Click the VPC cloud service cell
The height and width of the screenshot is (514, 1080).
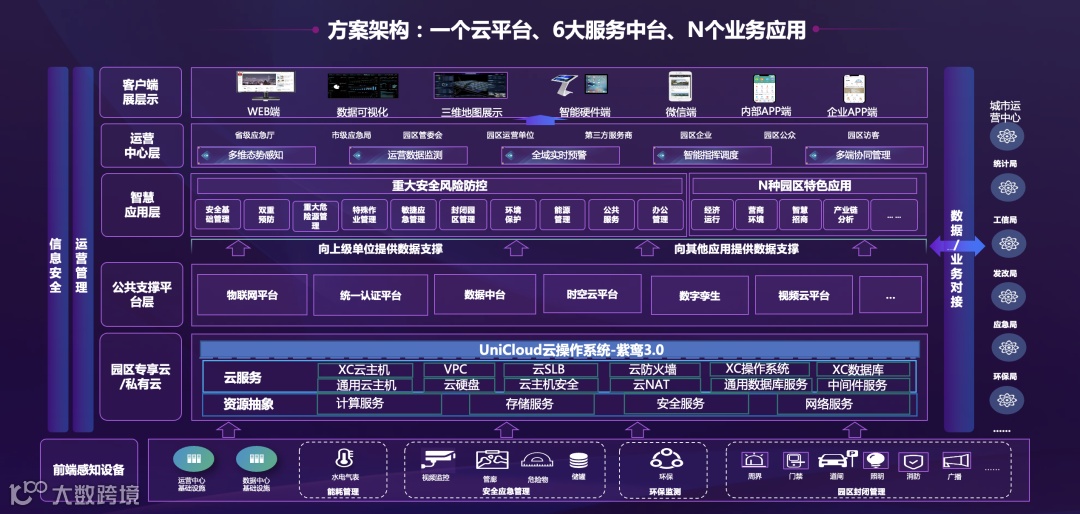click(459, 370)
